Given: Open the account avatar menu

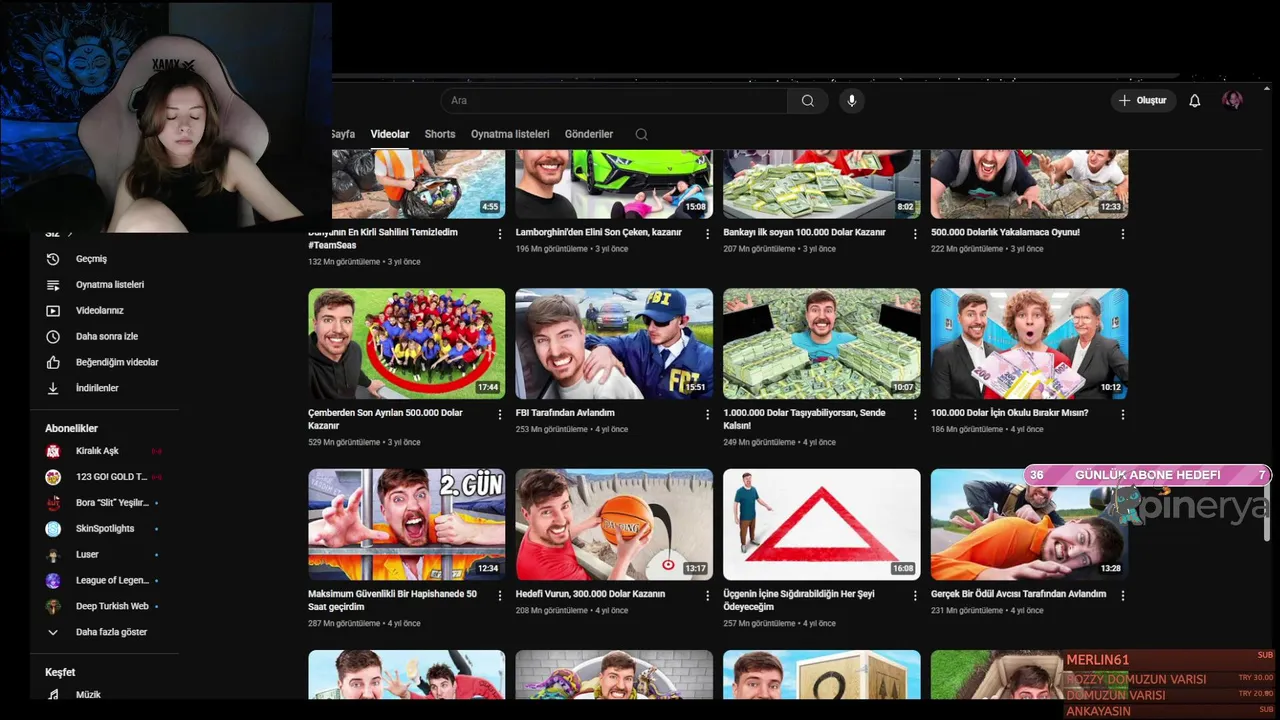Looking at the screenshot, I should pos(1232,100).
